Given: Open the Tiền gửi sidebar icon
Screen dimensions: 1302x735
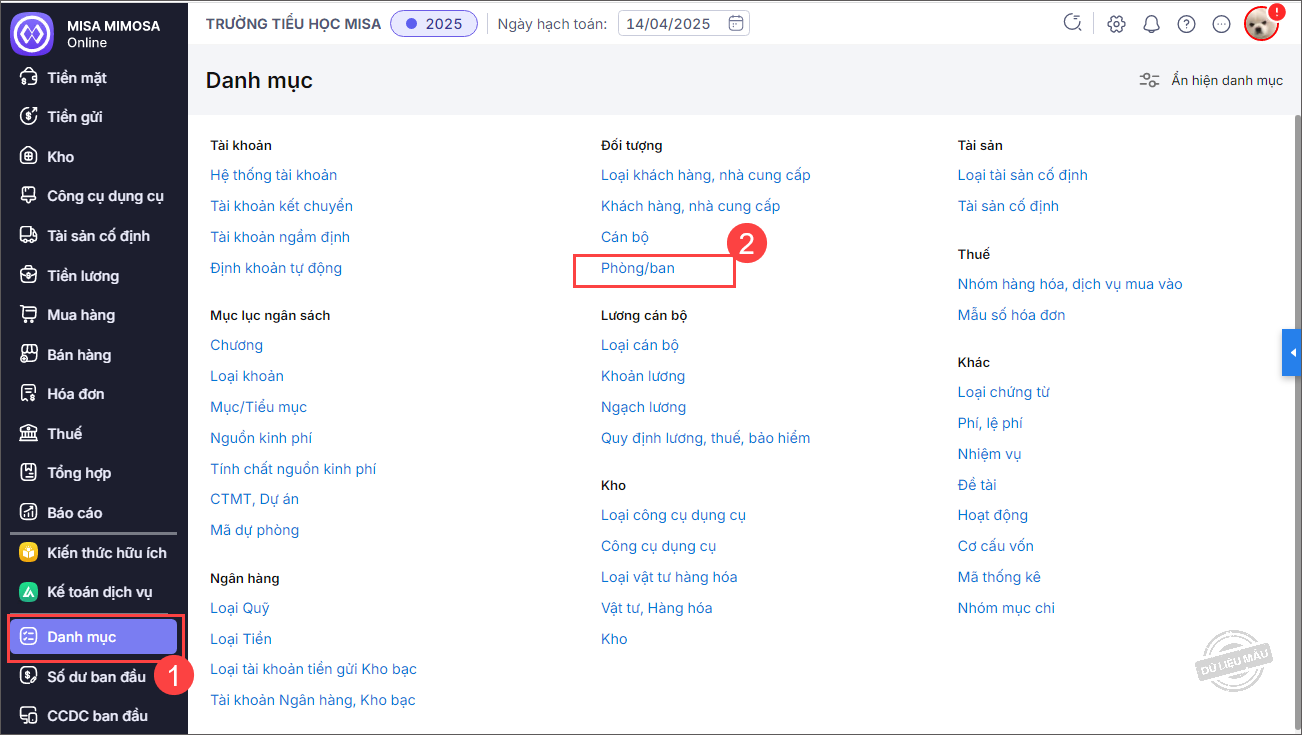Looking at the screenshot, I should pyautogui.click(x=29, y=117).
